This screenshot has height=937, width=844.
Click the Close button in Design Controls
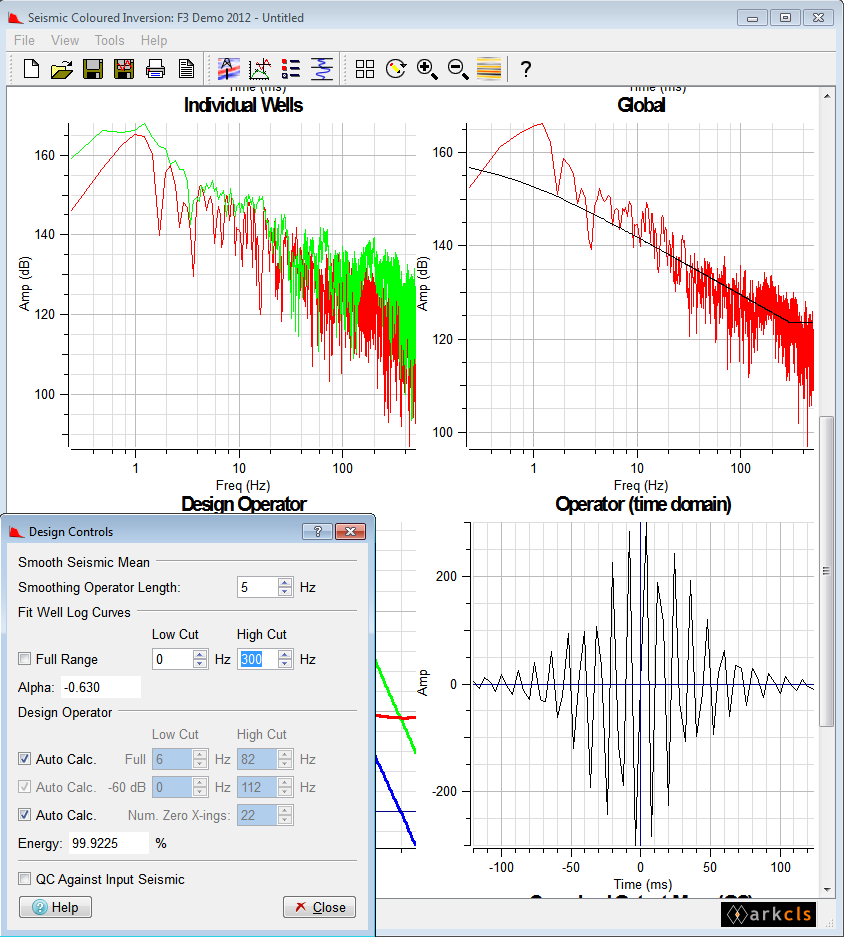click(x=319, y=907)
